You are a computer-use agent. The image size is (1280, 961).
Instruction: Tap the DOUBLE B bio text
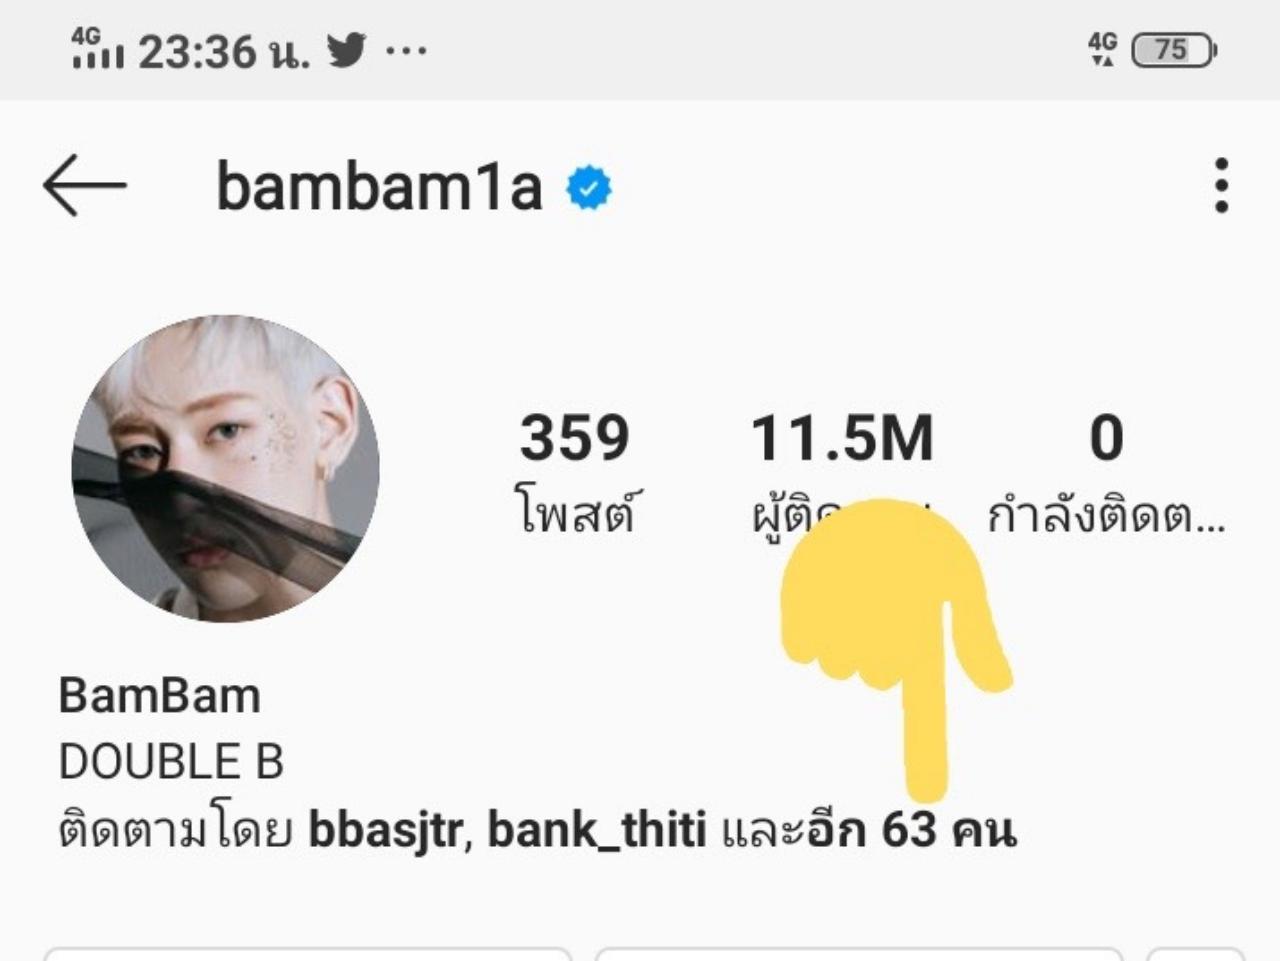coord(172,762)
